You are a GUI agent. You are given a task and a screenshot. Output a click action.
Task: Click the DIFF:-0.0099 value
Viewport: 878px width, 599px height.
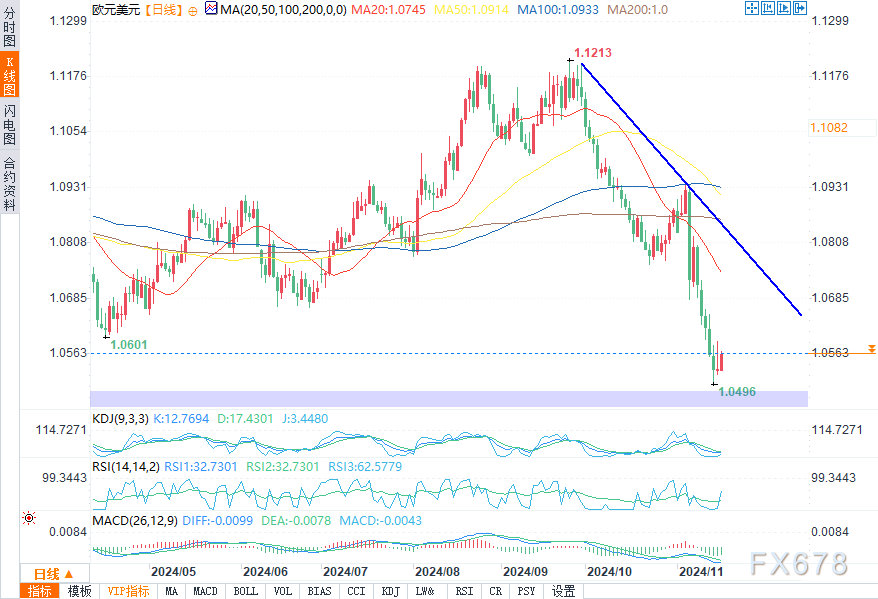[218, 521]
